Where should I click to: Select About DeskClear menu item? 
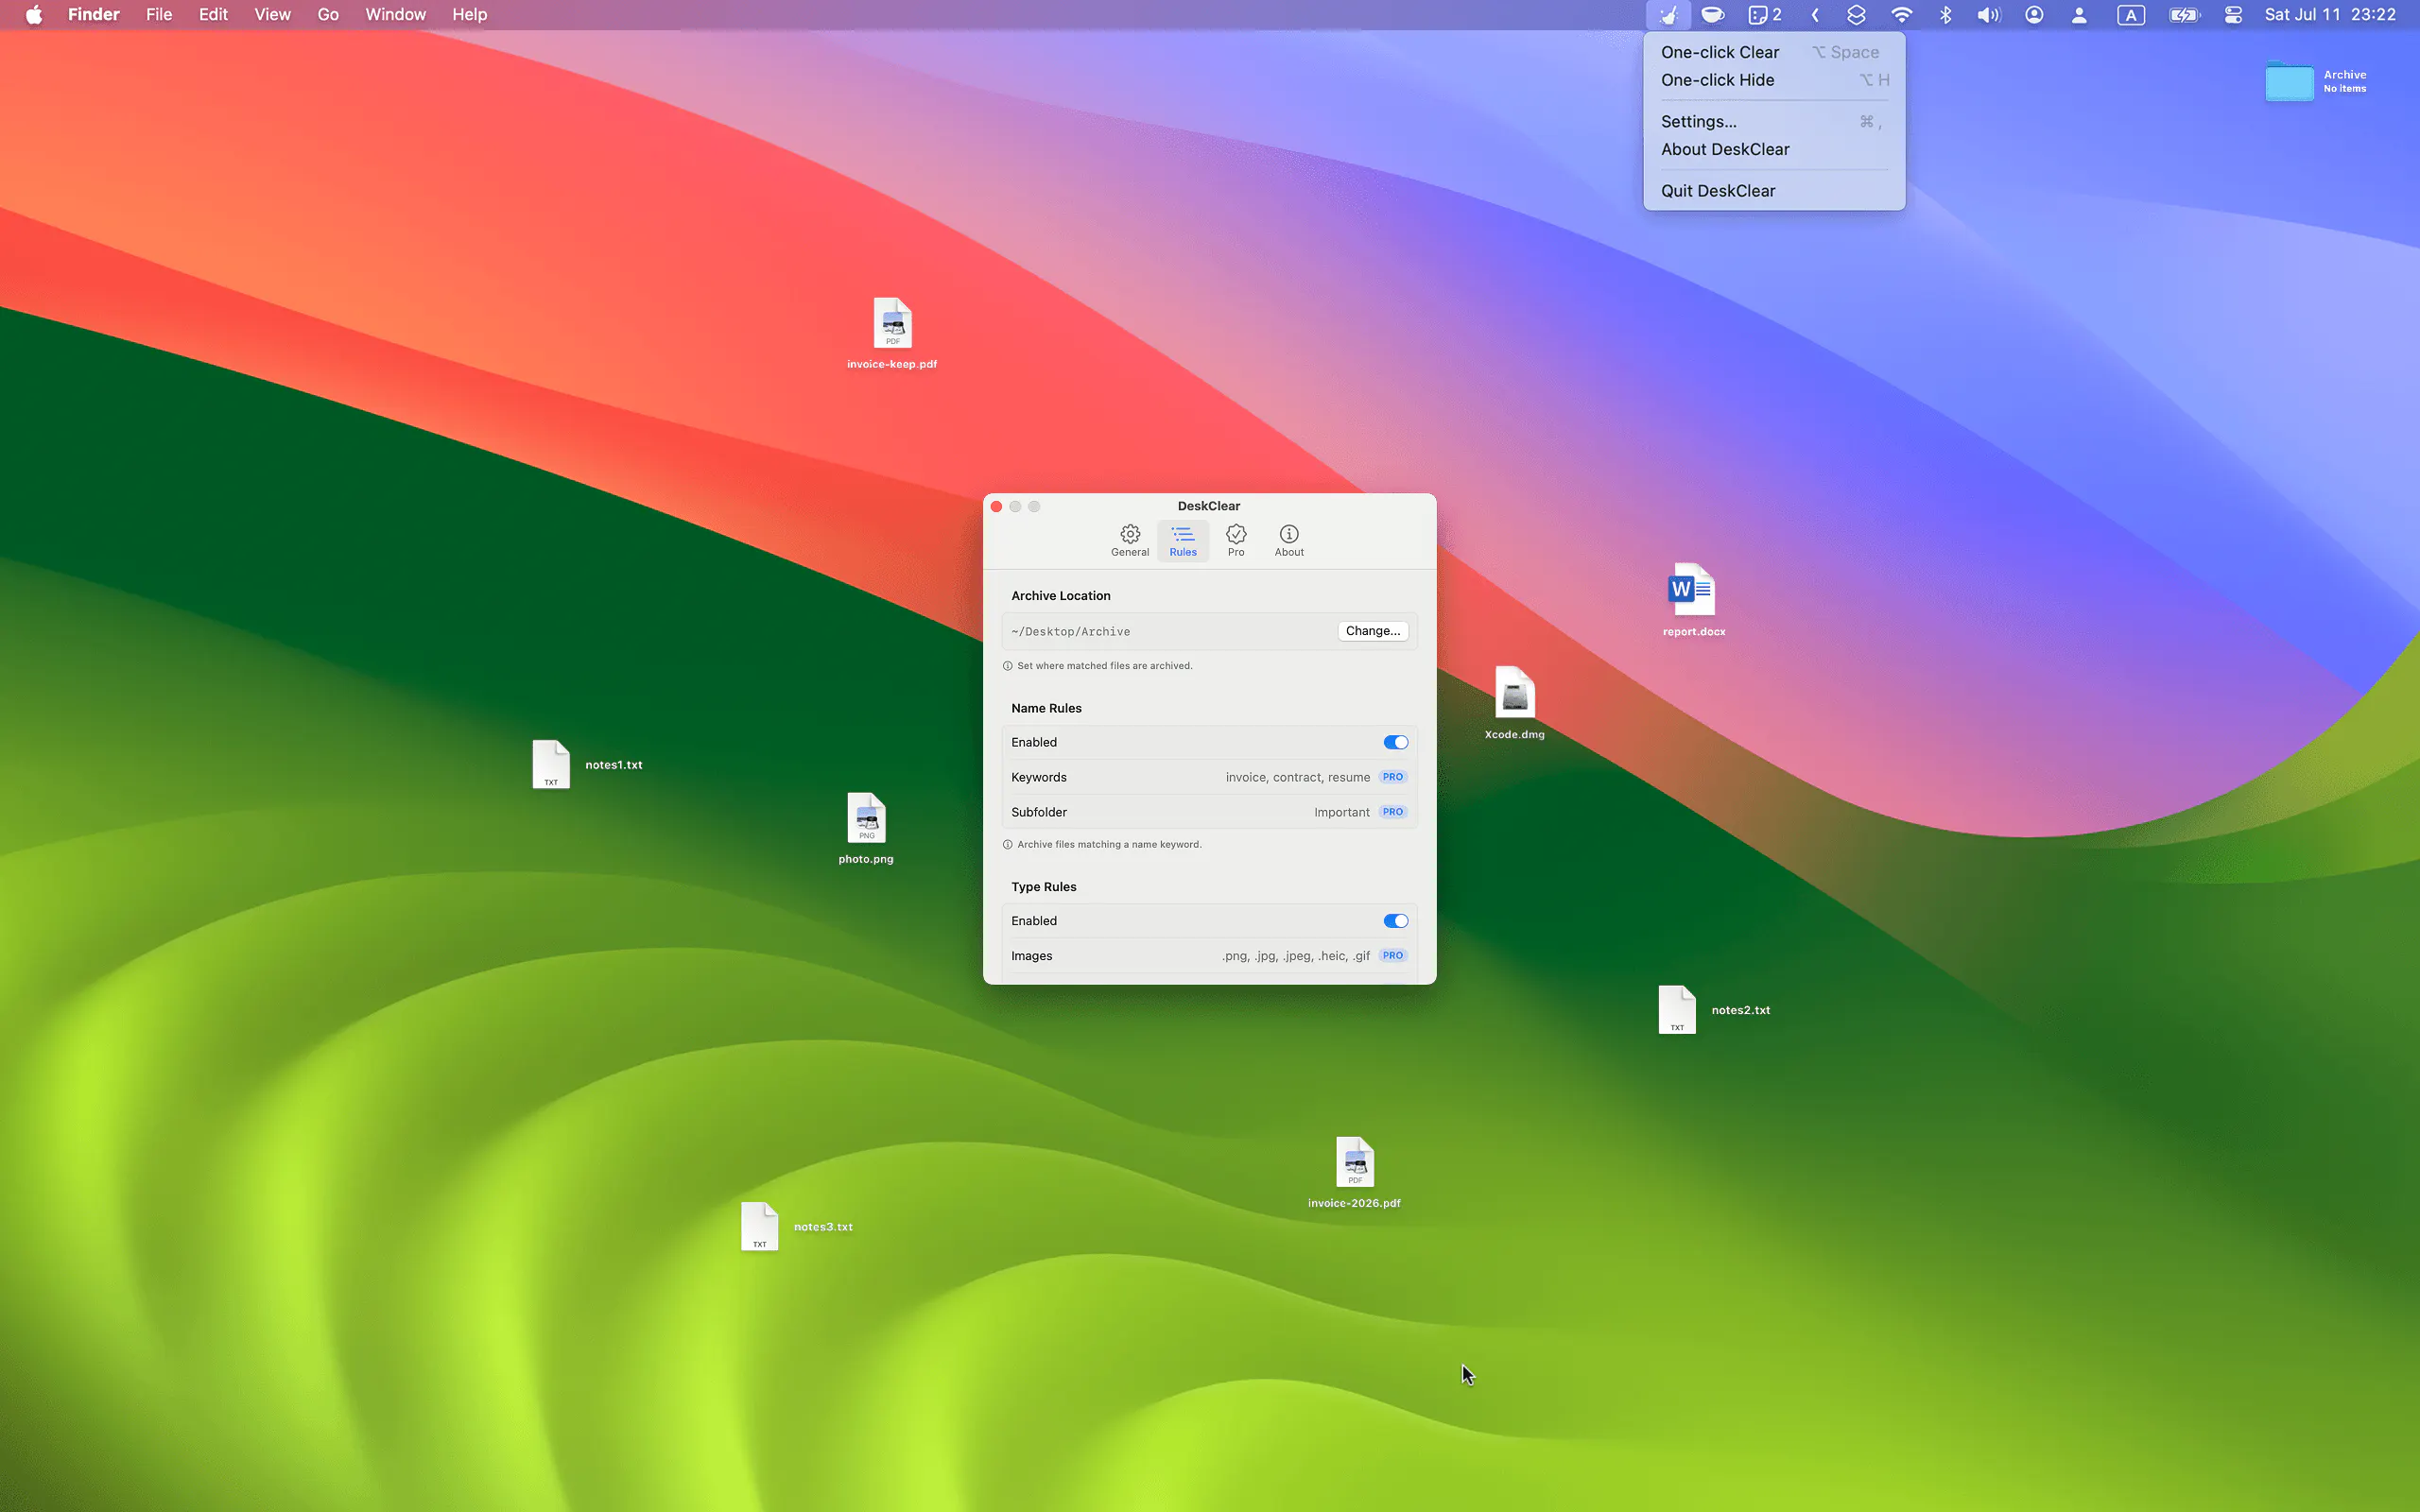click(x=1774, y=149)
